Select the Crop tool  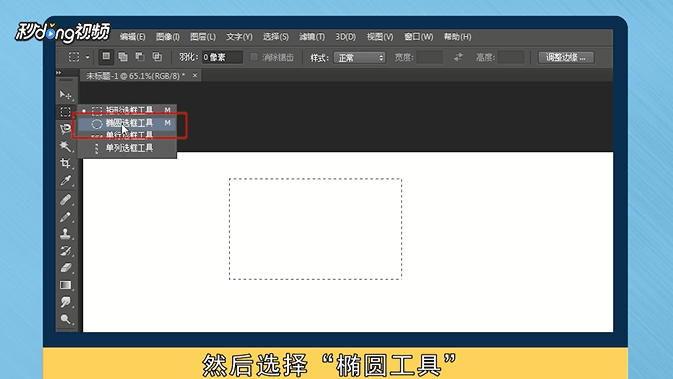[65, 163]
